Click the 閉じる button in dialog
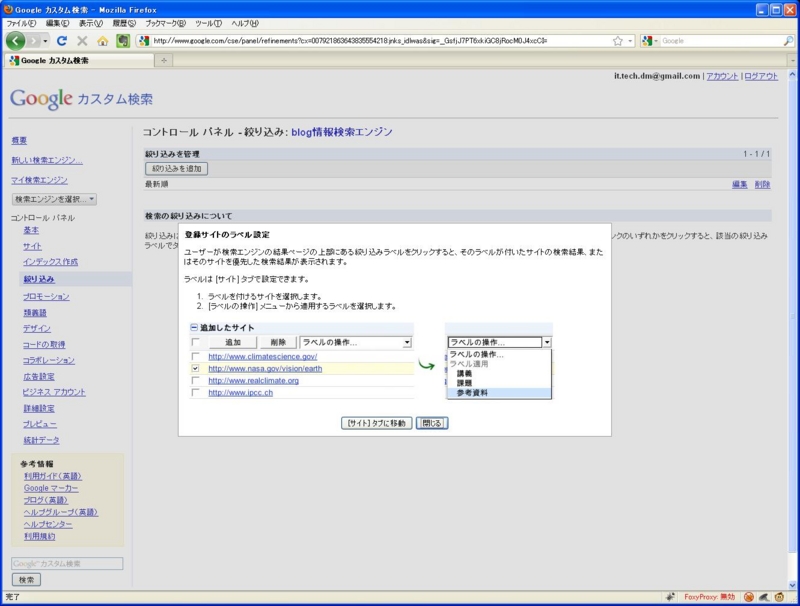 432,423
